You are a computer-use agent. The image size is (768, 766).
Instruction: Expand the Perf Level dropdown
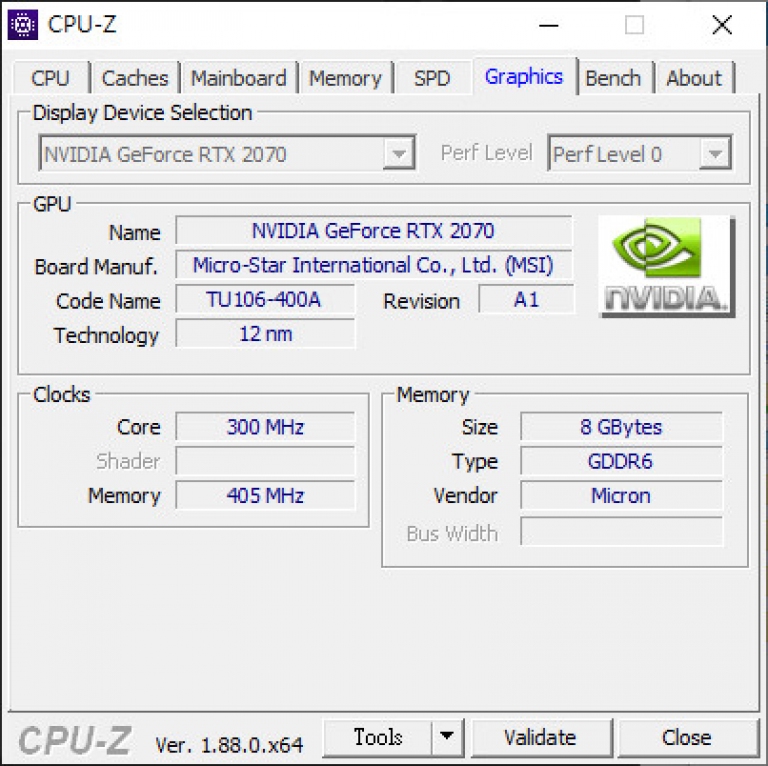(x=716, y=153)
